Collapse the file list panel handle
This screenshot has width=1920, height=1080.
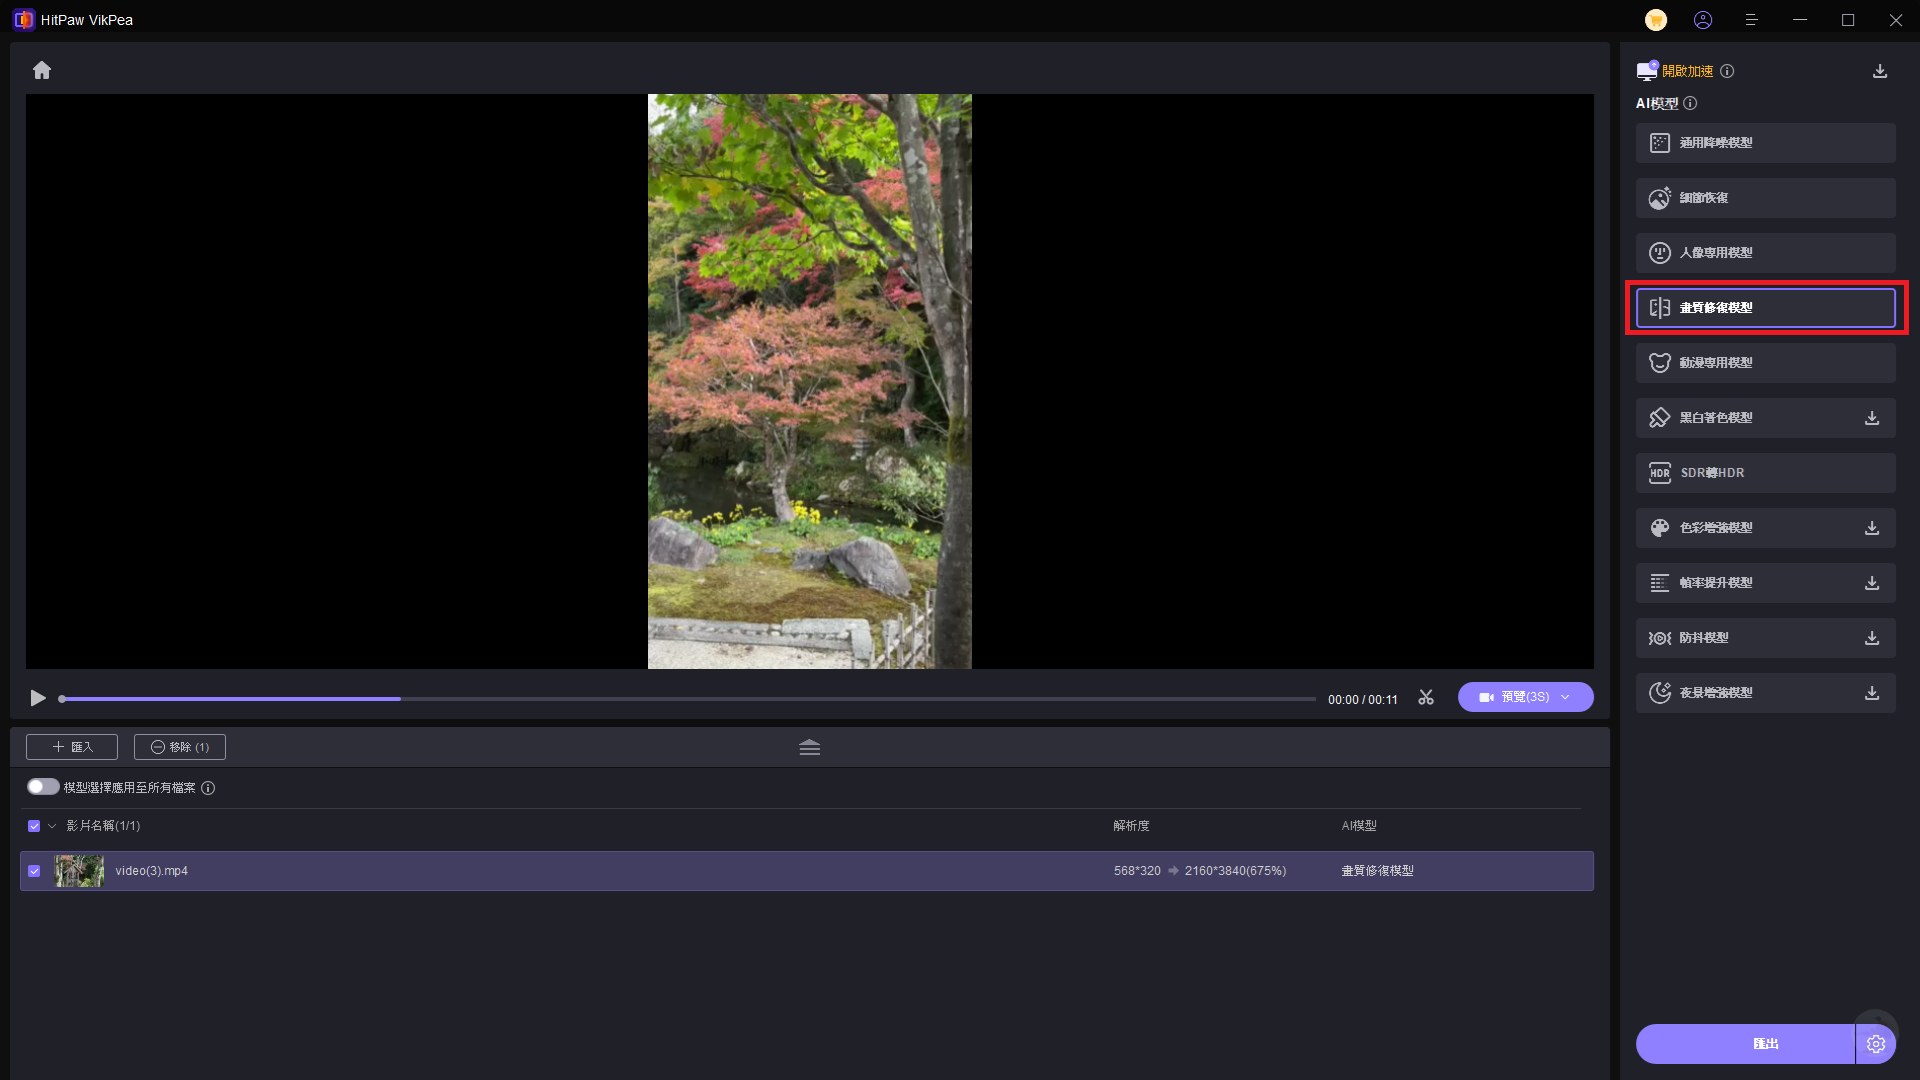click(x=810, y=747)
